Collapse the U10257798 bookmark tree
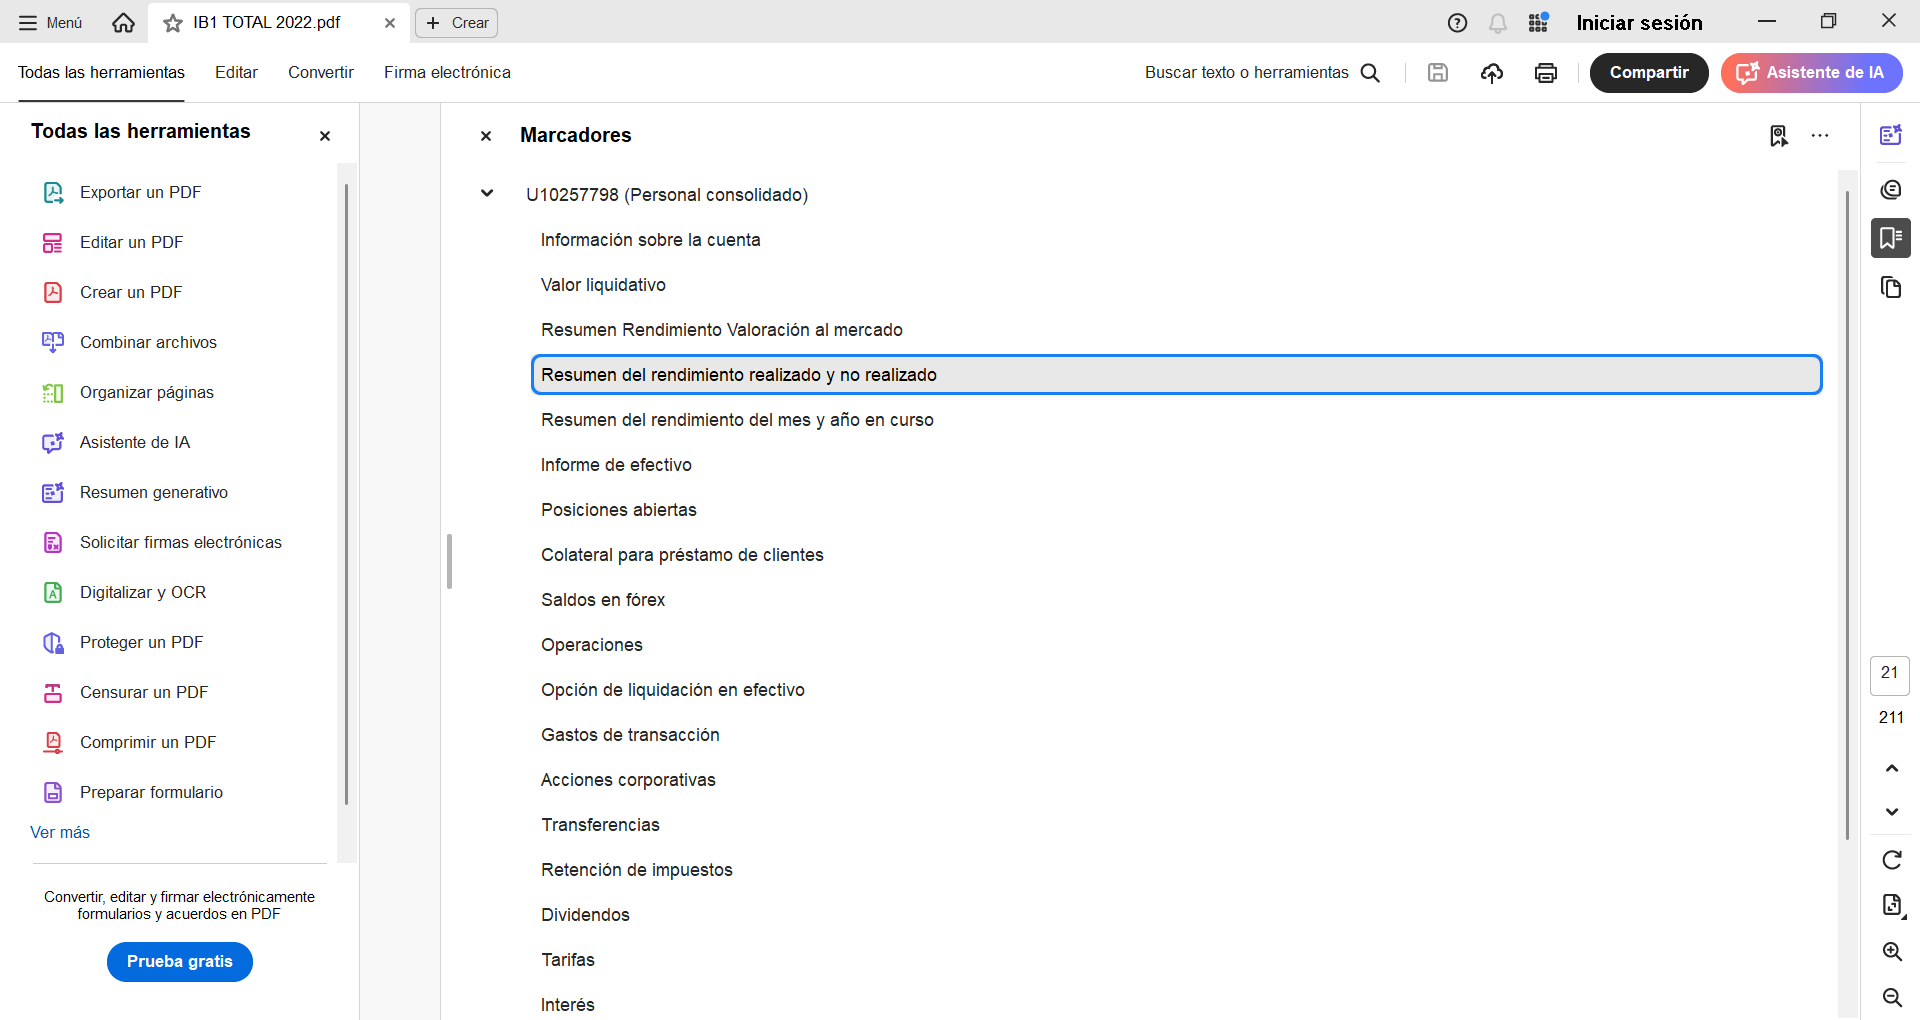The height and width of the screenshot is (1020, 1920). click(x=487, y=193)
